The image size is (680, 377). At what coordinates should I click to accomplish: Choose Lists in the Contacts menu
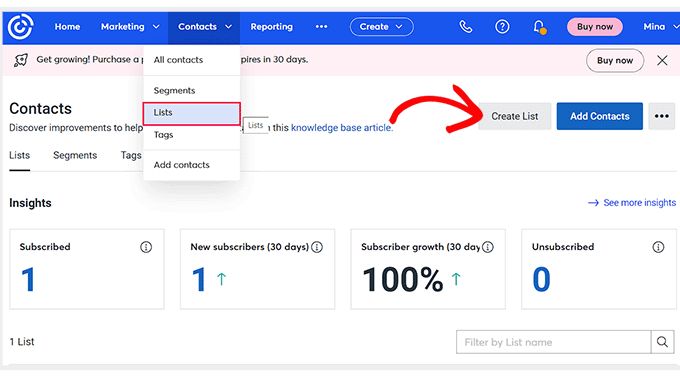click(x=191, y=113)
